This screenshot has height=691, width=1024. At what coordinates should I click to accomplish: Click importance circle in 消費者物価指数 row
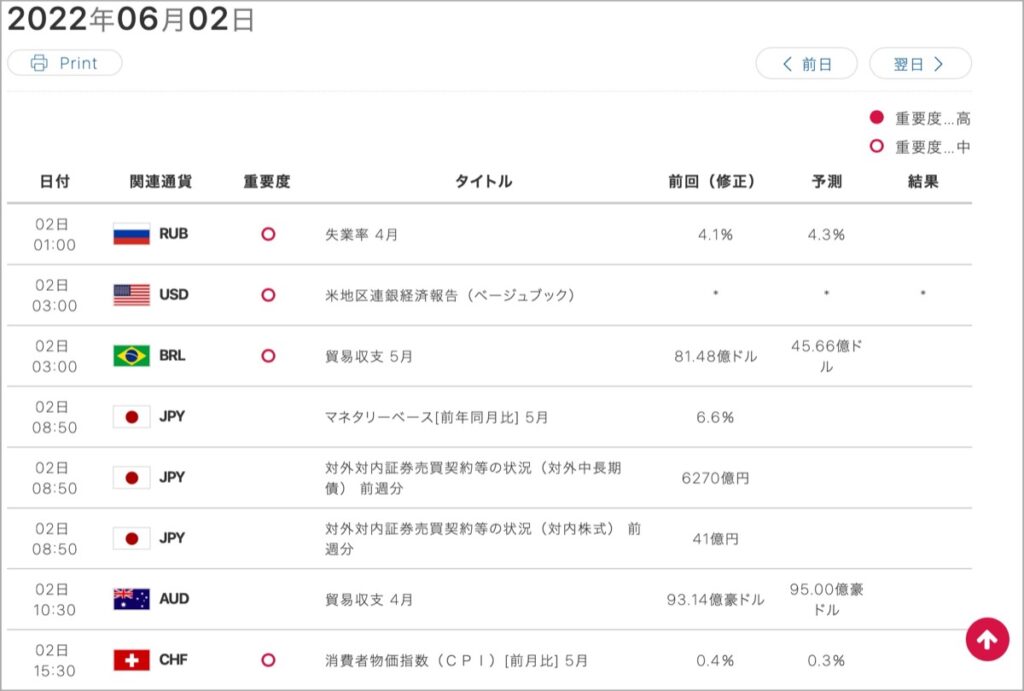click(268, 660)
